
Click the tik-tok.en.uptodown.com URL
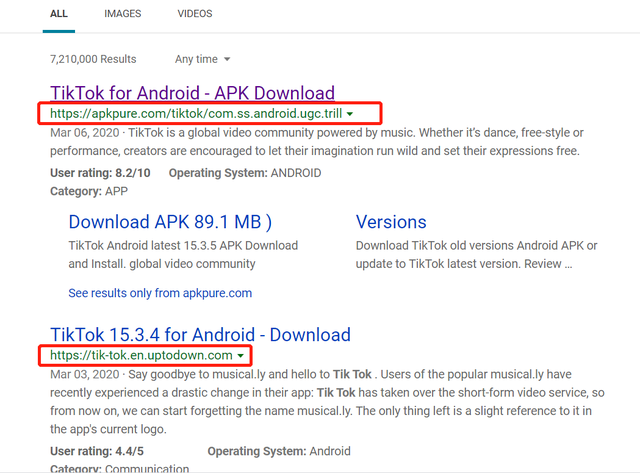(x=141, y=355)
